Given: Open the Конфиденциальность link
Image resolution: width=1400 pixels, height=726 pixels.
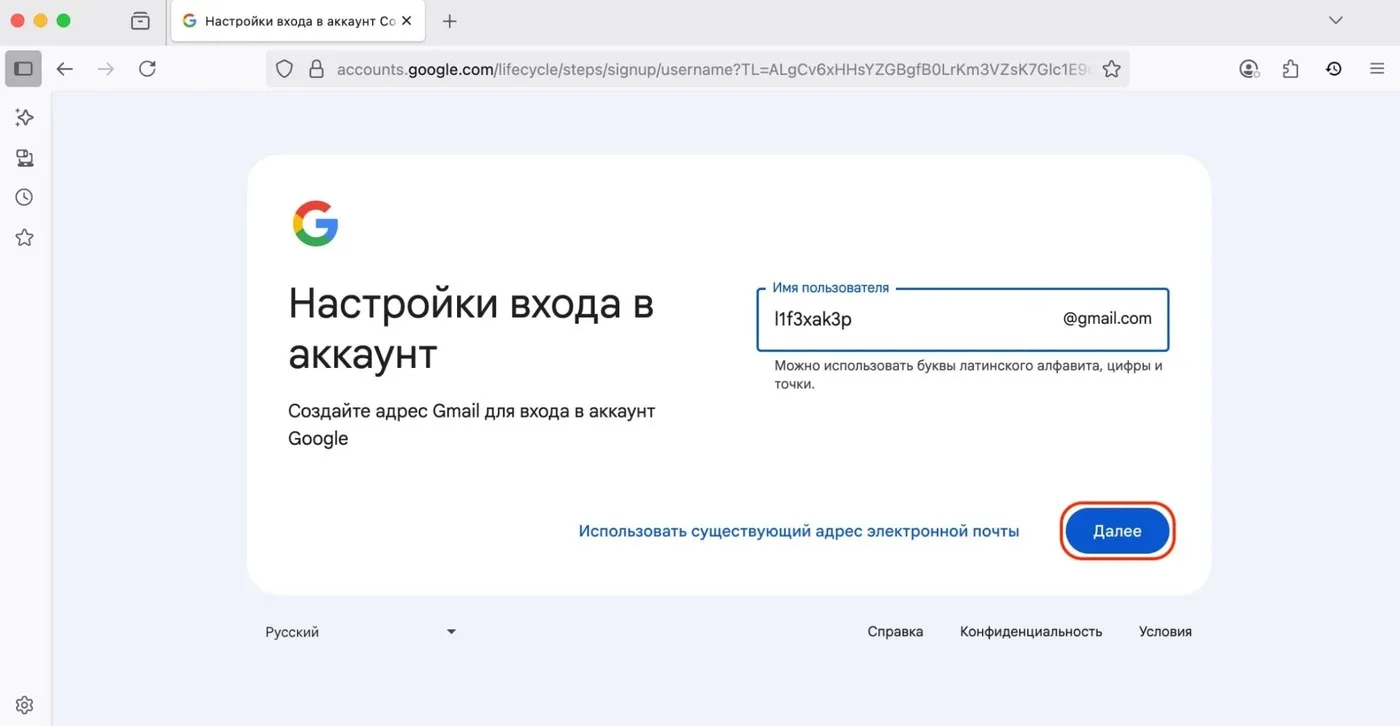Looking at the screenshot, I should pos(1031,632).
